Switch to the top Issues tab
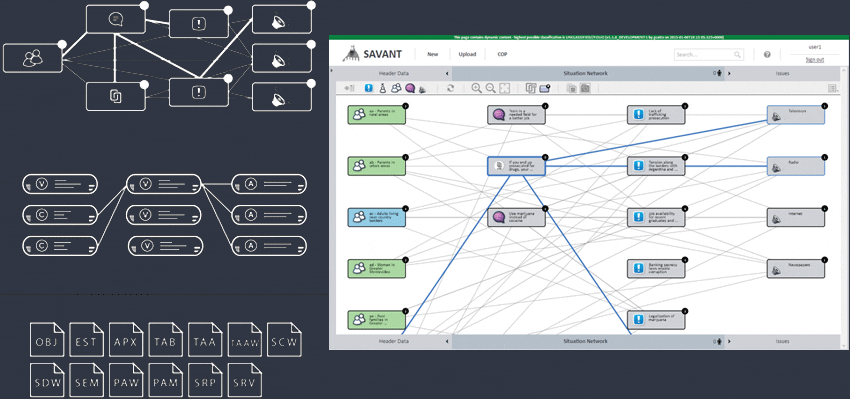This screenshot has width=850, height=399. tap(782, 73)
